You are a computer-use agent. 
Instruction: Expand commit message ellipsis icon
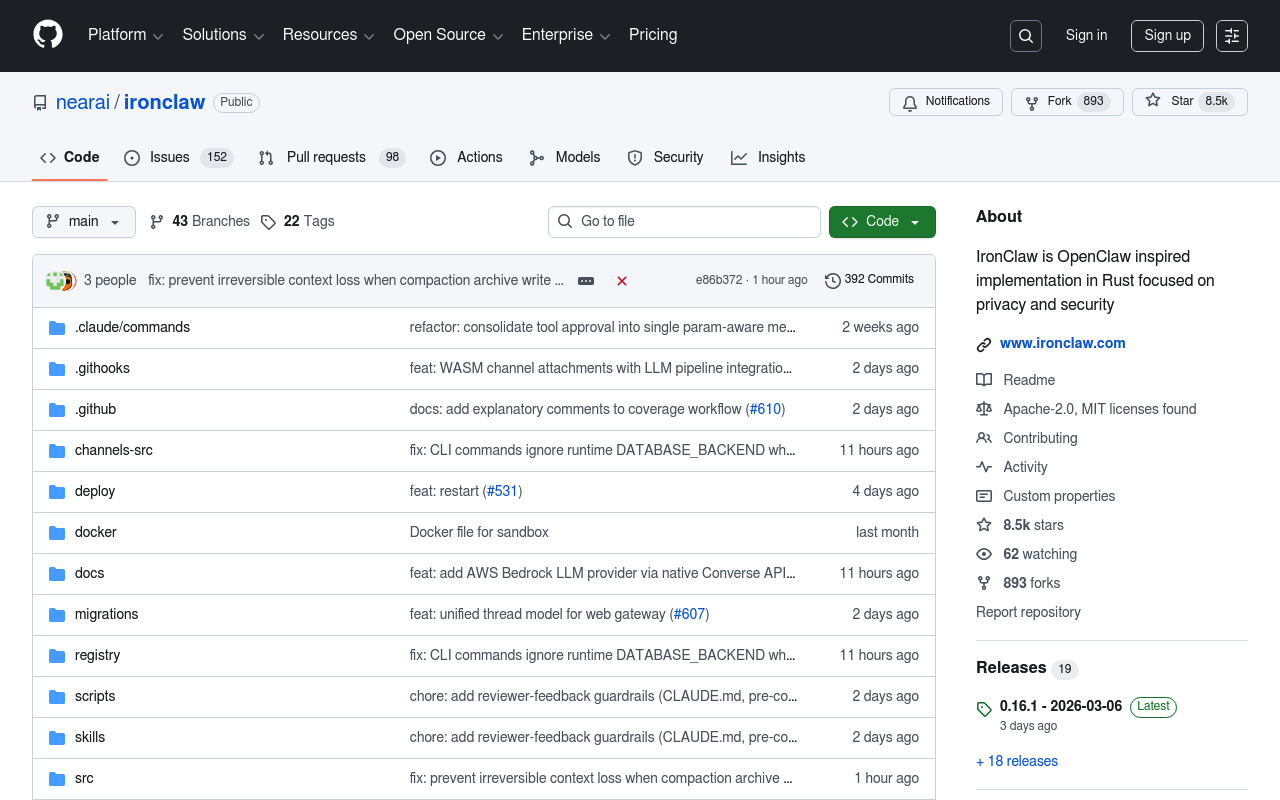click(x=586, y=281)
